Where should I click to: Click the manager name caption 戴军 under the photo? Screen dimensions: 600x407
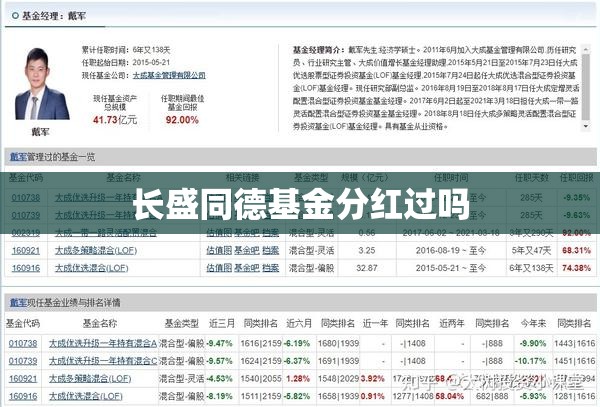pyautogui.click(x=40, y=132)
